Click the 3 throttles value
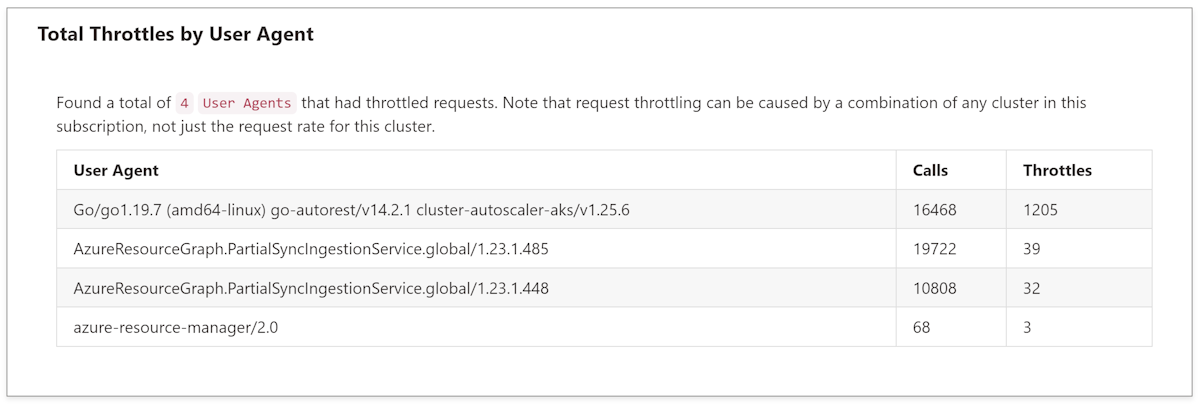Image resolution: width=1200 pixels, height=404 pixels. [1027, 327]
